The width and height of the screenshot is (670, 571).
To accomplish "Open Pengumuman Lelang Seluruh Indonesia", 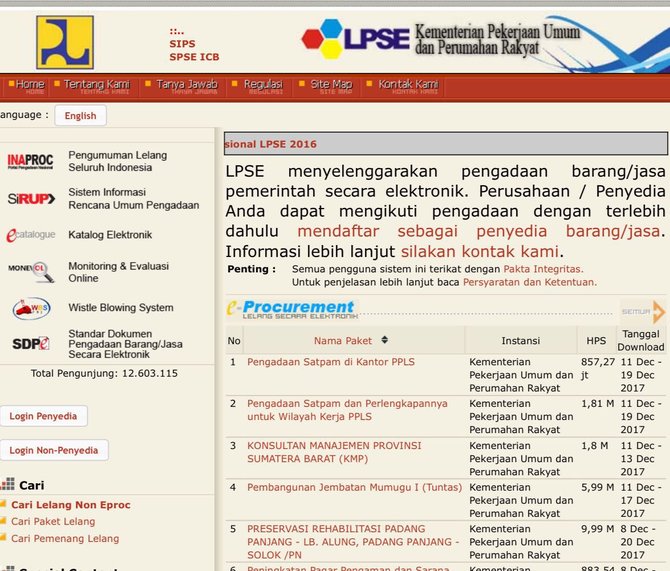I will [118, 161].
